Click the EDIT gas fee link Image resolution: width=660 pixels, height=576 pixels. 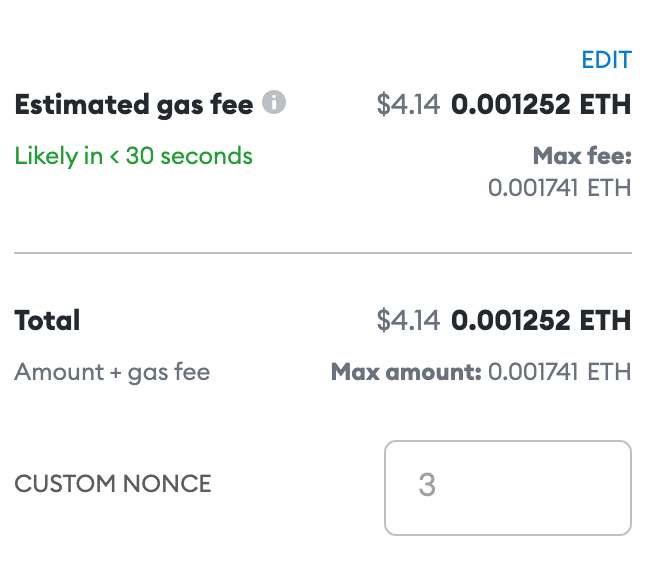tap(606, 60)
